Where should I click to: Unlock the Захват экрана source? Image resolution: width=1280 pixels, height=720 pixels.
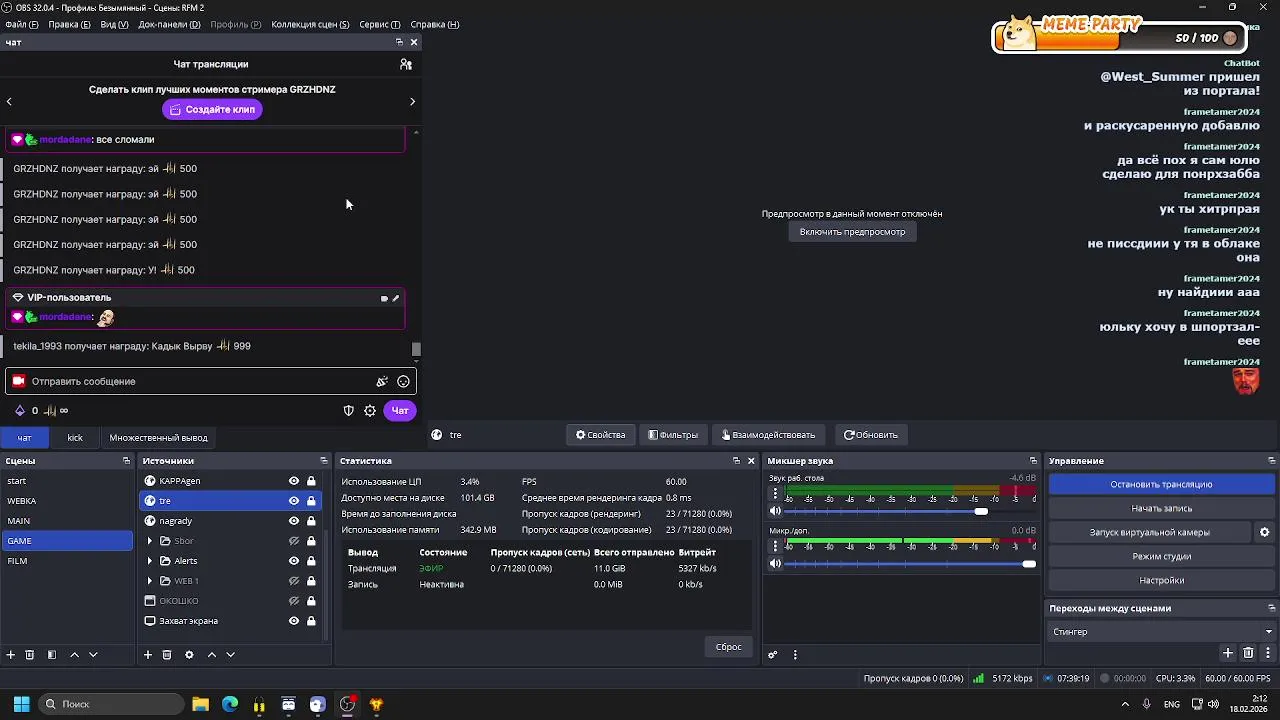(x=311, y=621)
